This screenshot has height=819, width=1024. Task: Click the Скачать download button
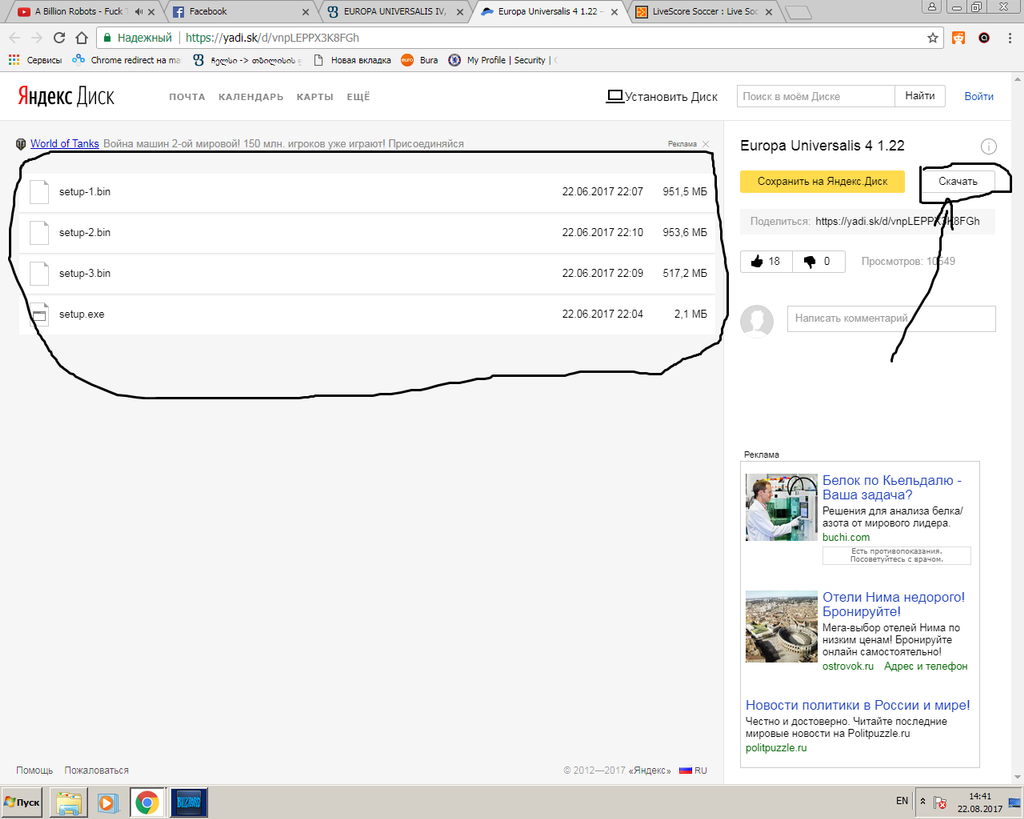pos(958,182)
